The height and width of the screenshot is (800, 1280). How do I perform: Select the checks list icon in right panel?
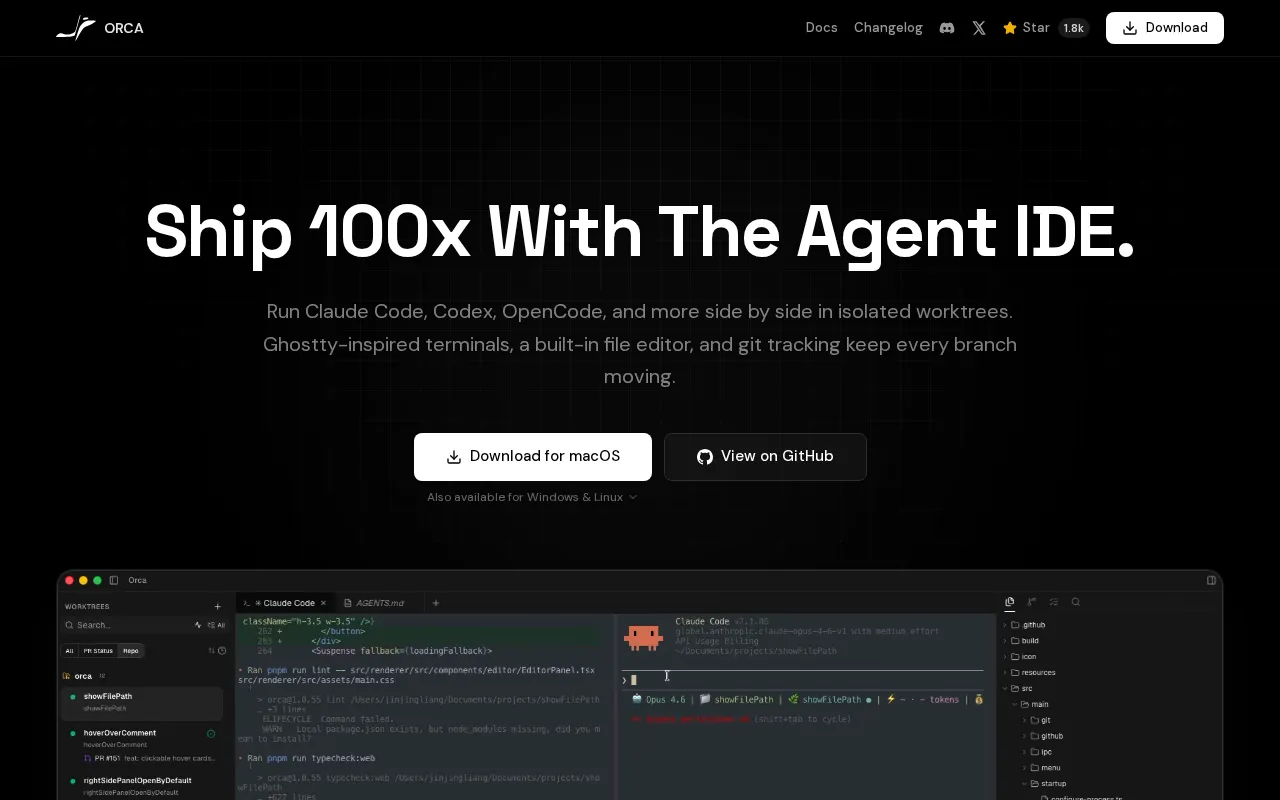tap(1054, 602)
